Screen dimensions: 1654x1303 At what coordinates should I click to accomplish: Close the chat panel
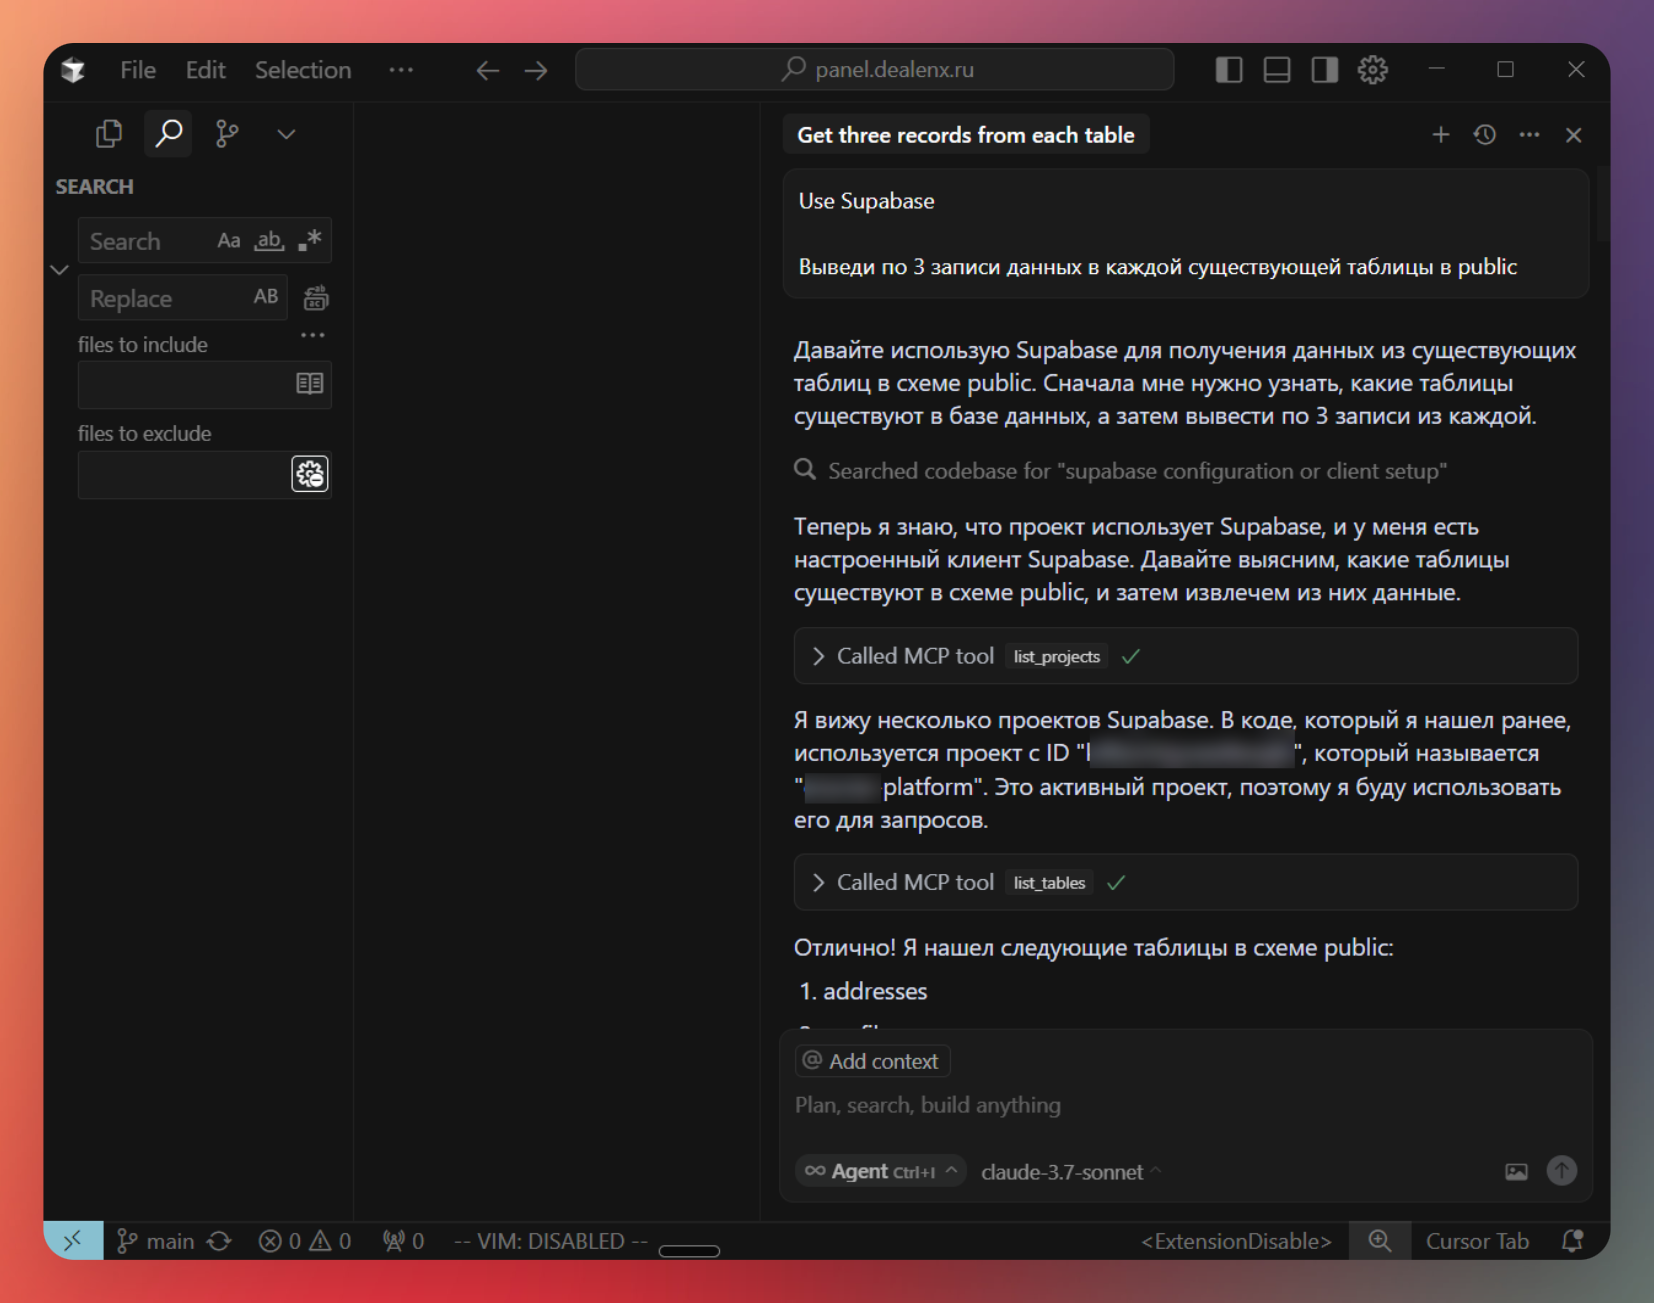pos(1573,134)
